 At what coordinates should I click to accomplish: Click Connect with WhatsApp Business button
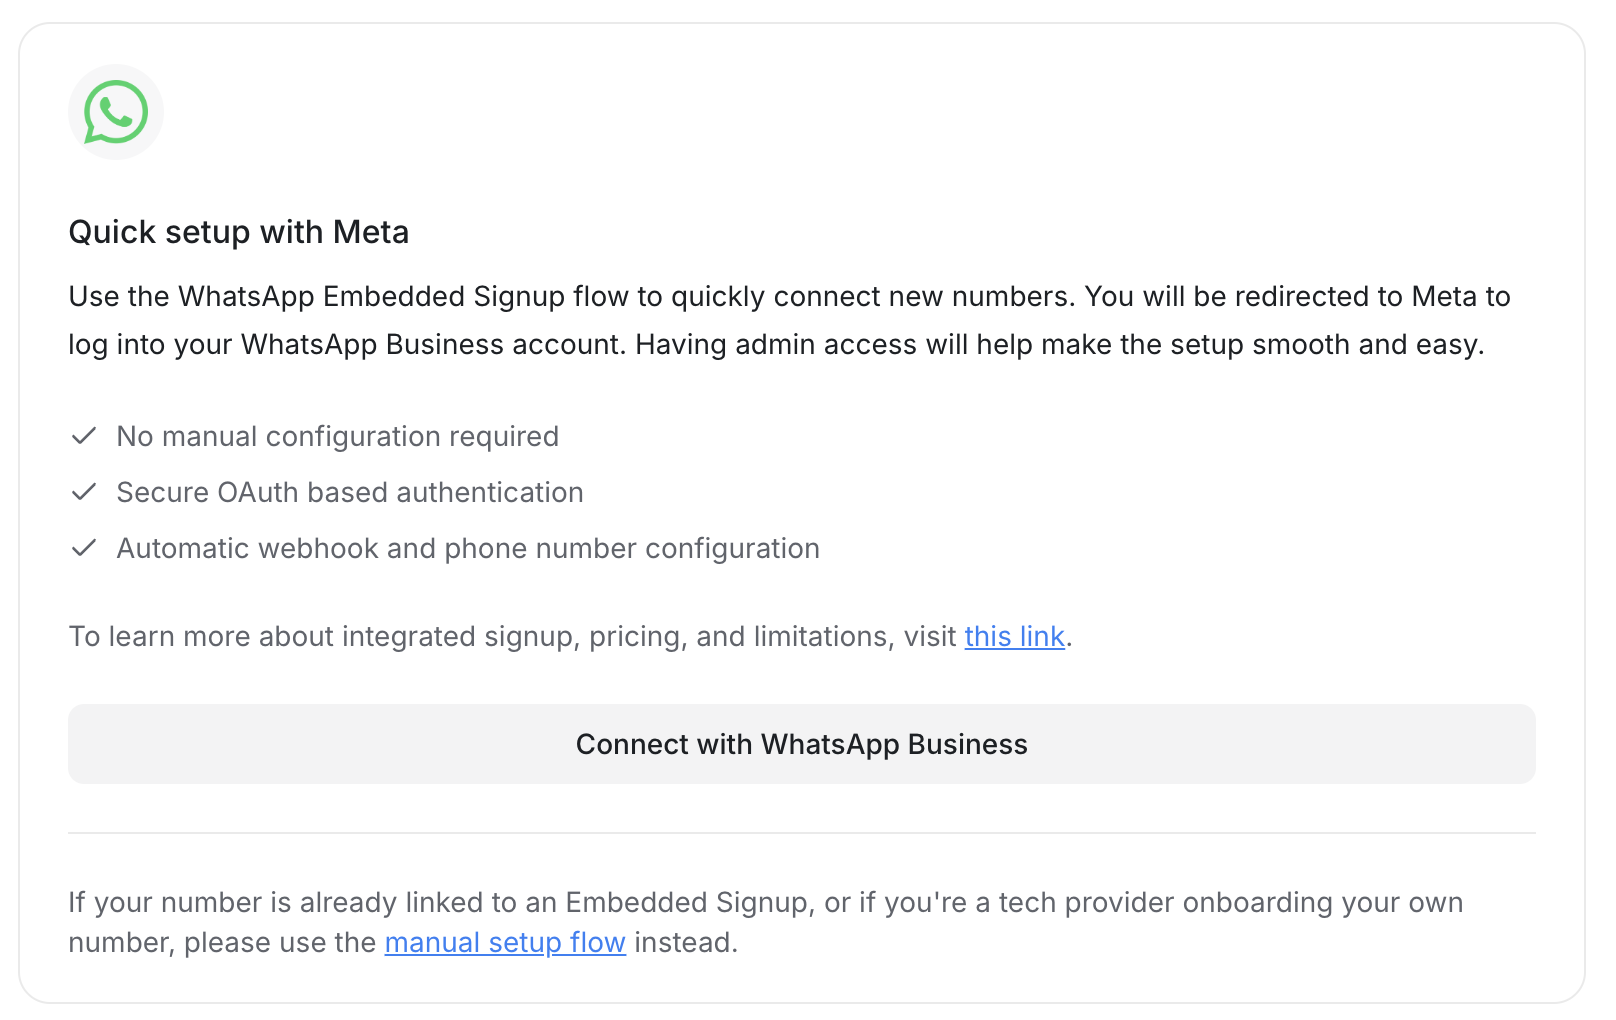click(802, 744)
